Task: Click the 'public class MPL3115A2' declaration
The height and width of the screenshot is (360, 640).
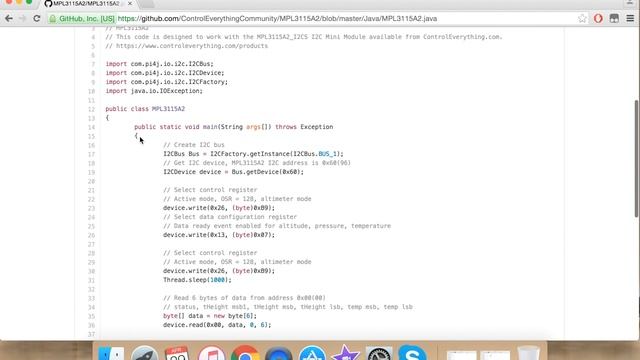Action: click(x=145, y=109)
